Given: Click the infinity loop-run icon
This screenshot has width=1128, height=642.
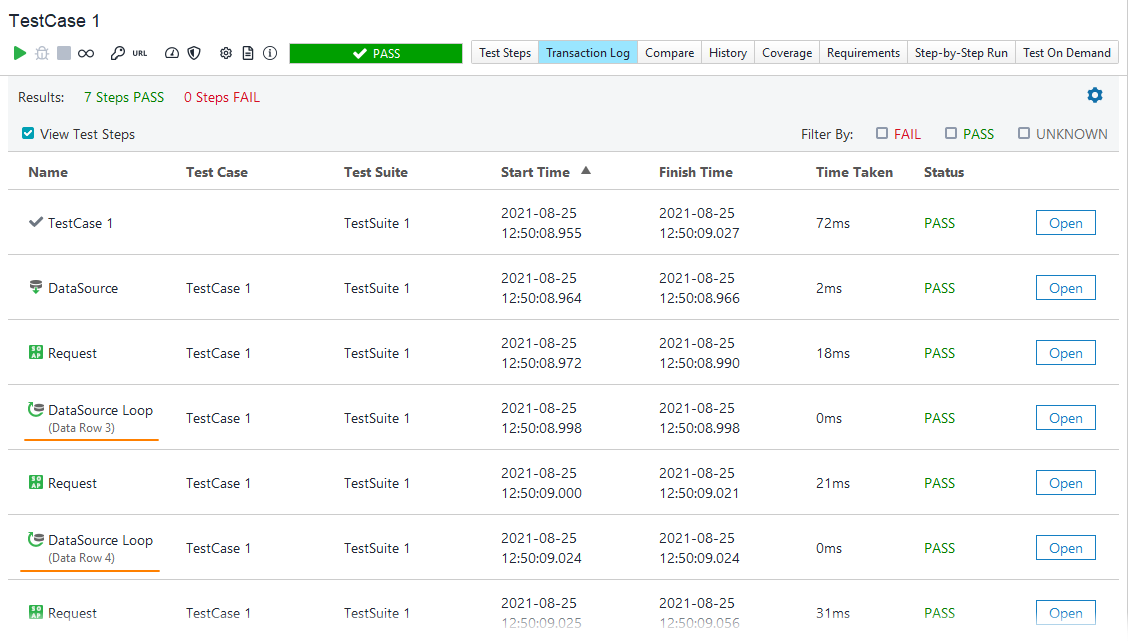Looking at the screenshot, I should click(85, 53).
